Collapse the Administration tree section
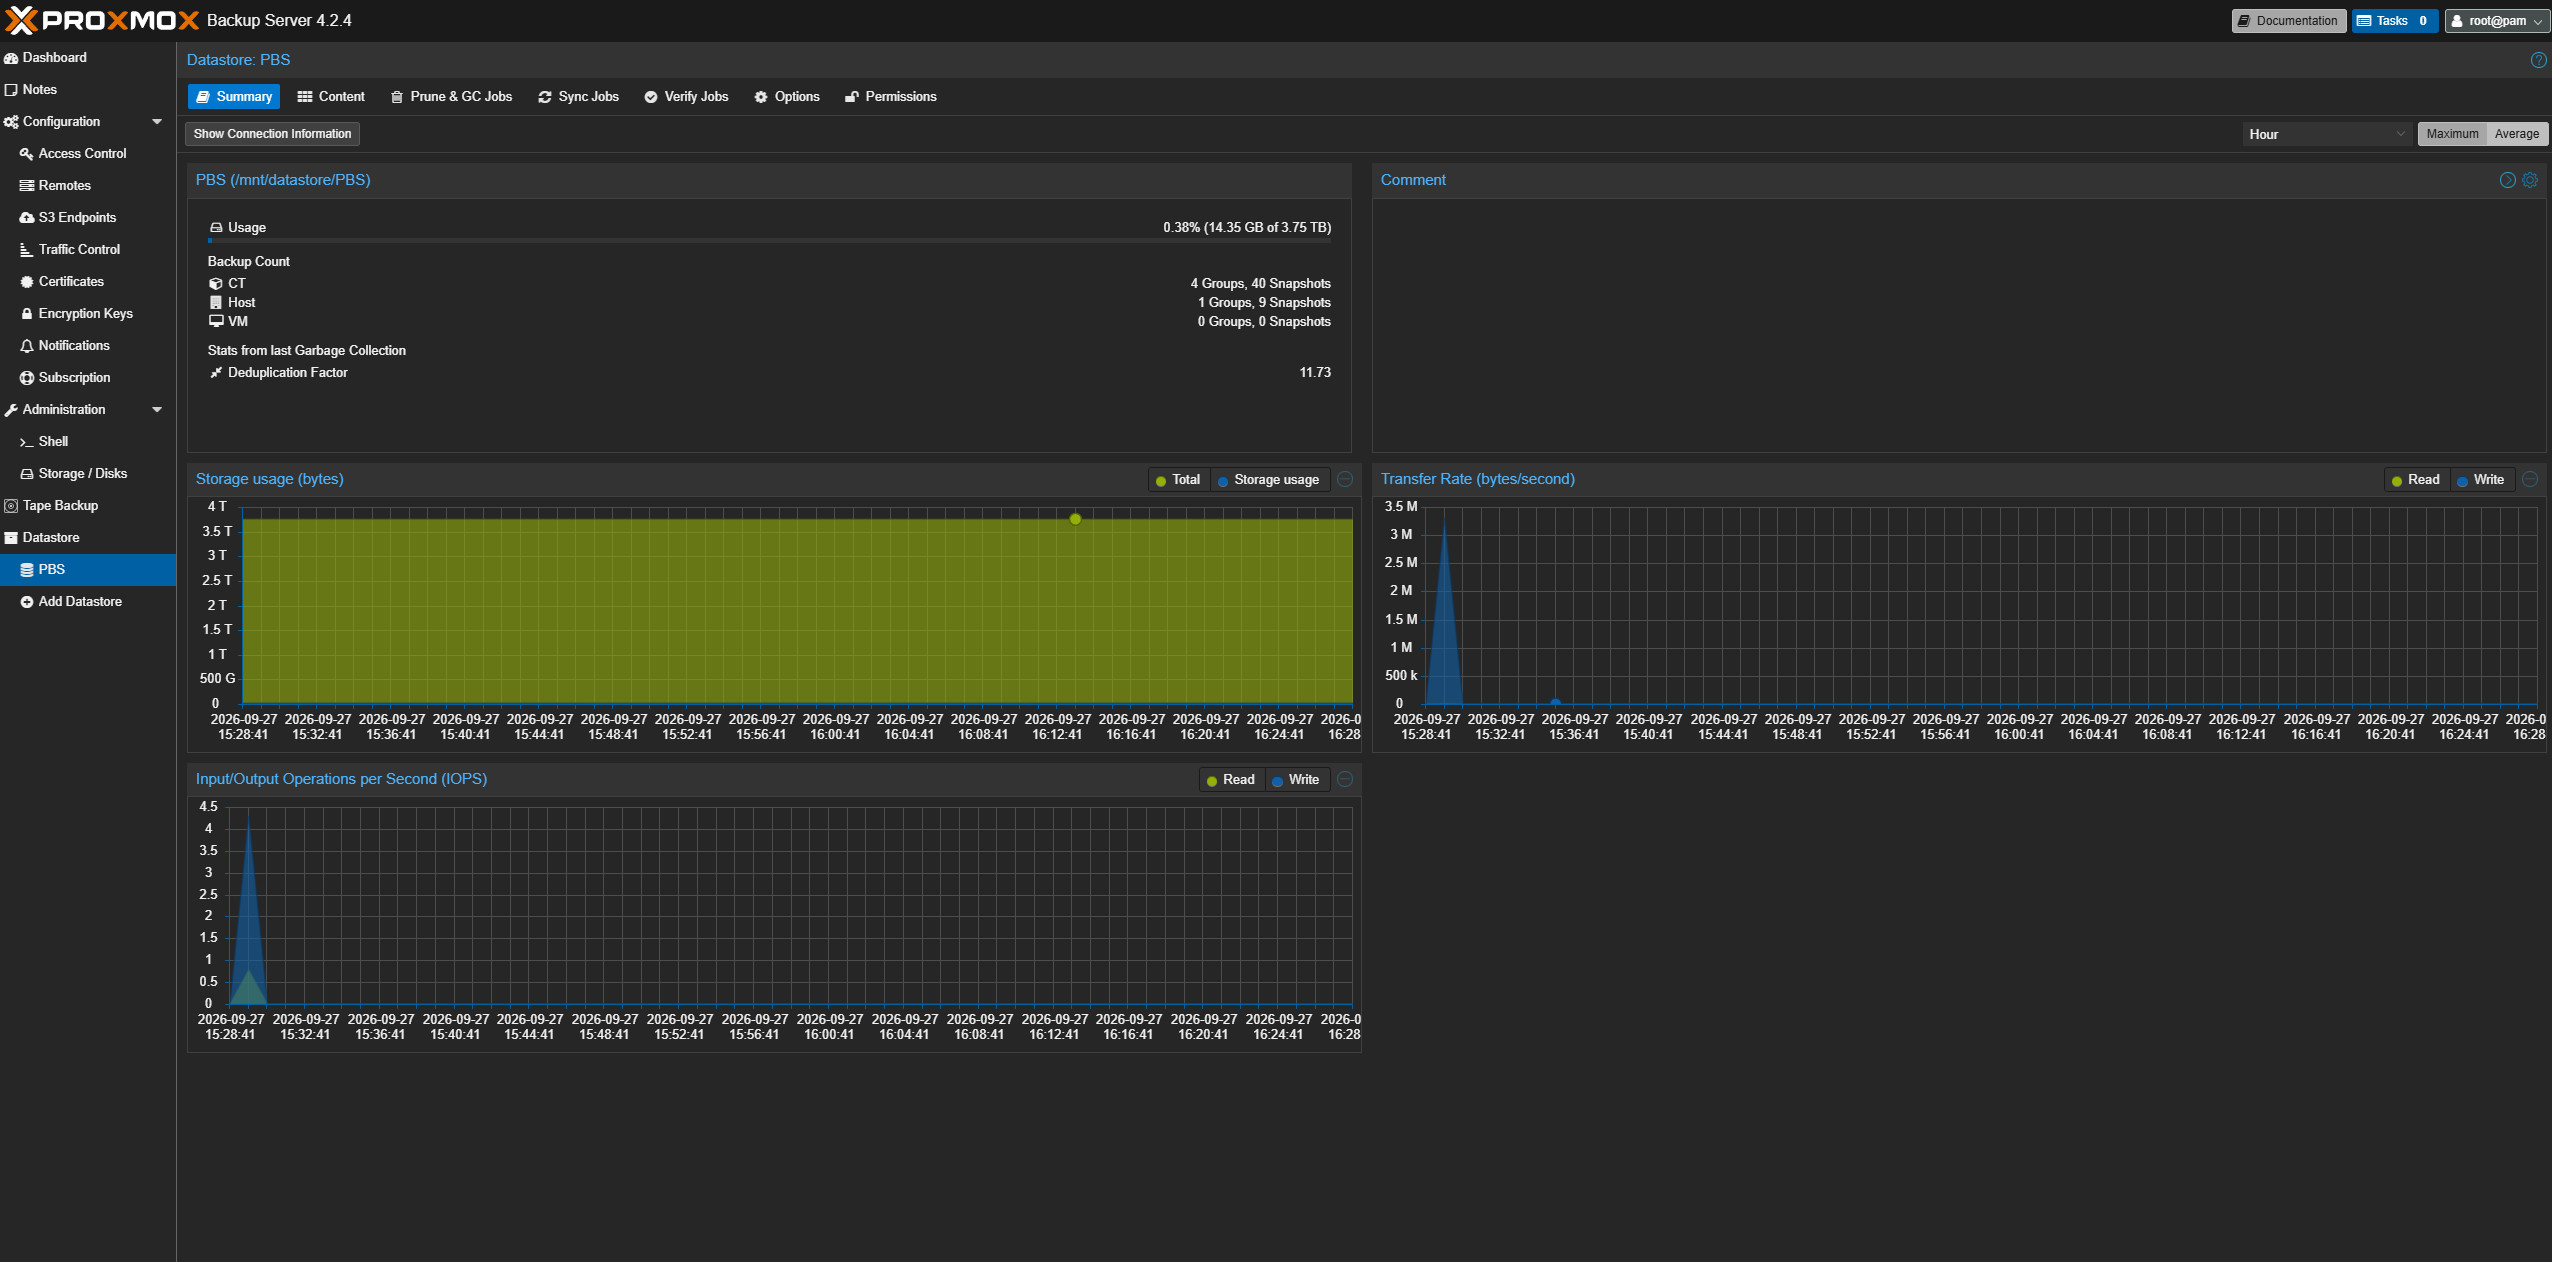Screen dimensions: 2552x1262 (157, 410)
